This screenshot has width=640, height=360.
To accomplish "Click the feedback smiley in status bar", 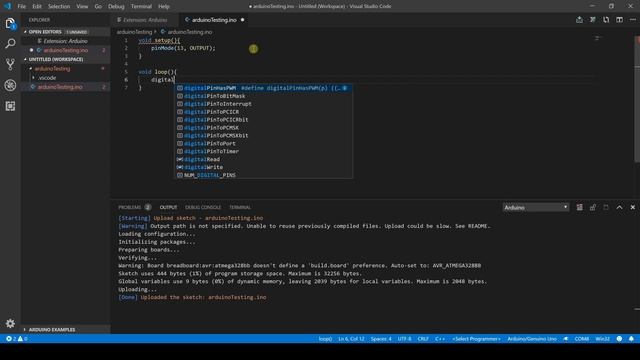I will 619,339.
